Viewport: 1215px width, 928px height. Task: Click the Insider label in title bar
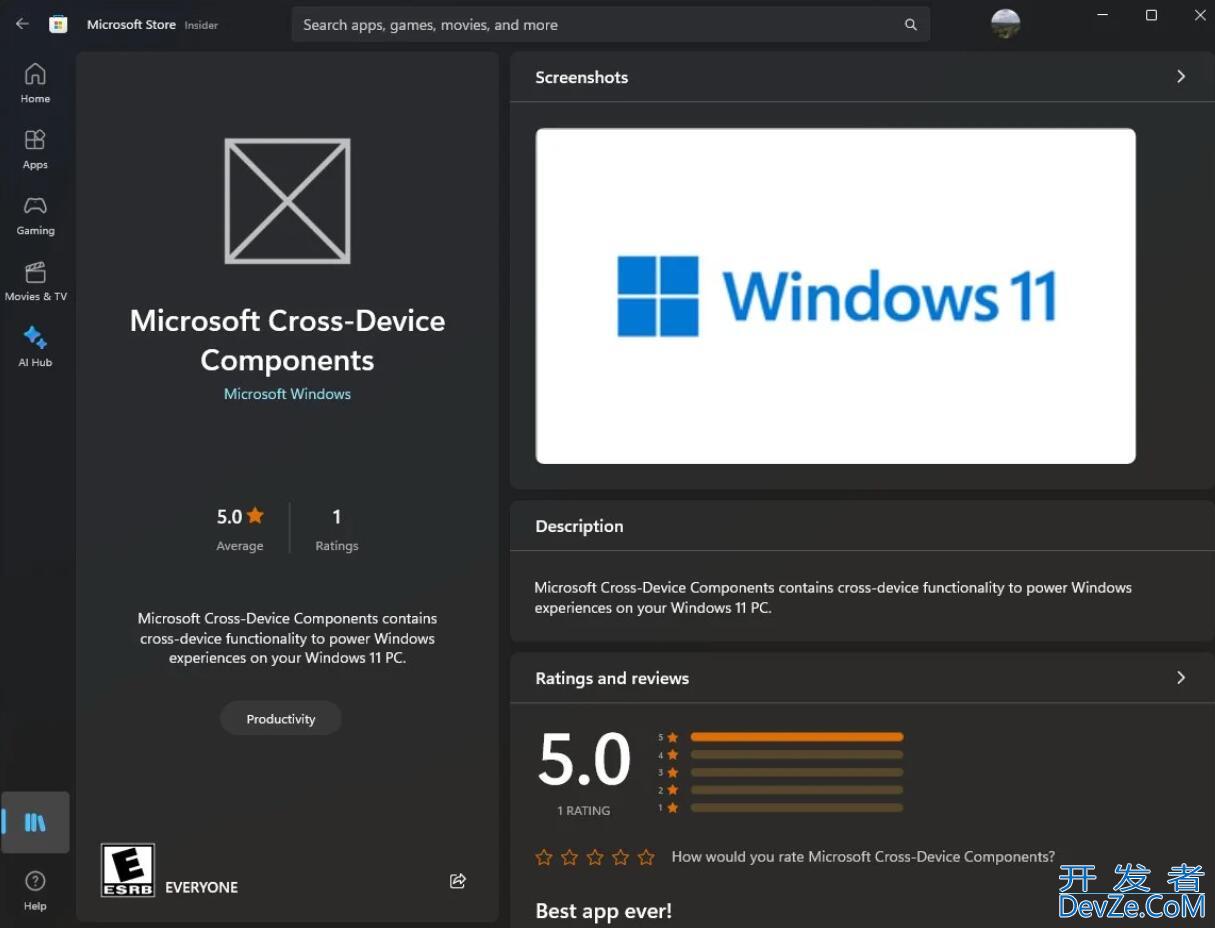(x=201, y=25)
